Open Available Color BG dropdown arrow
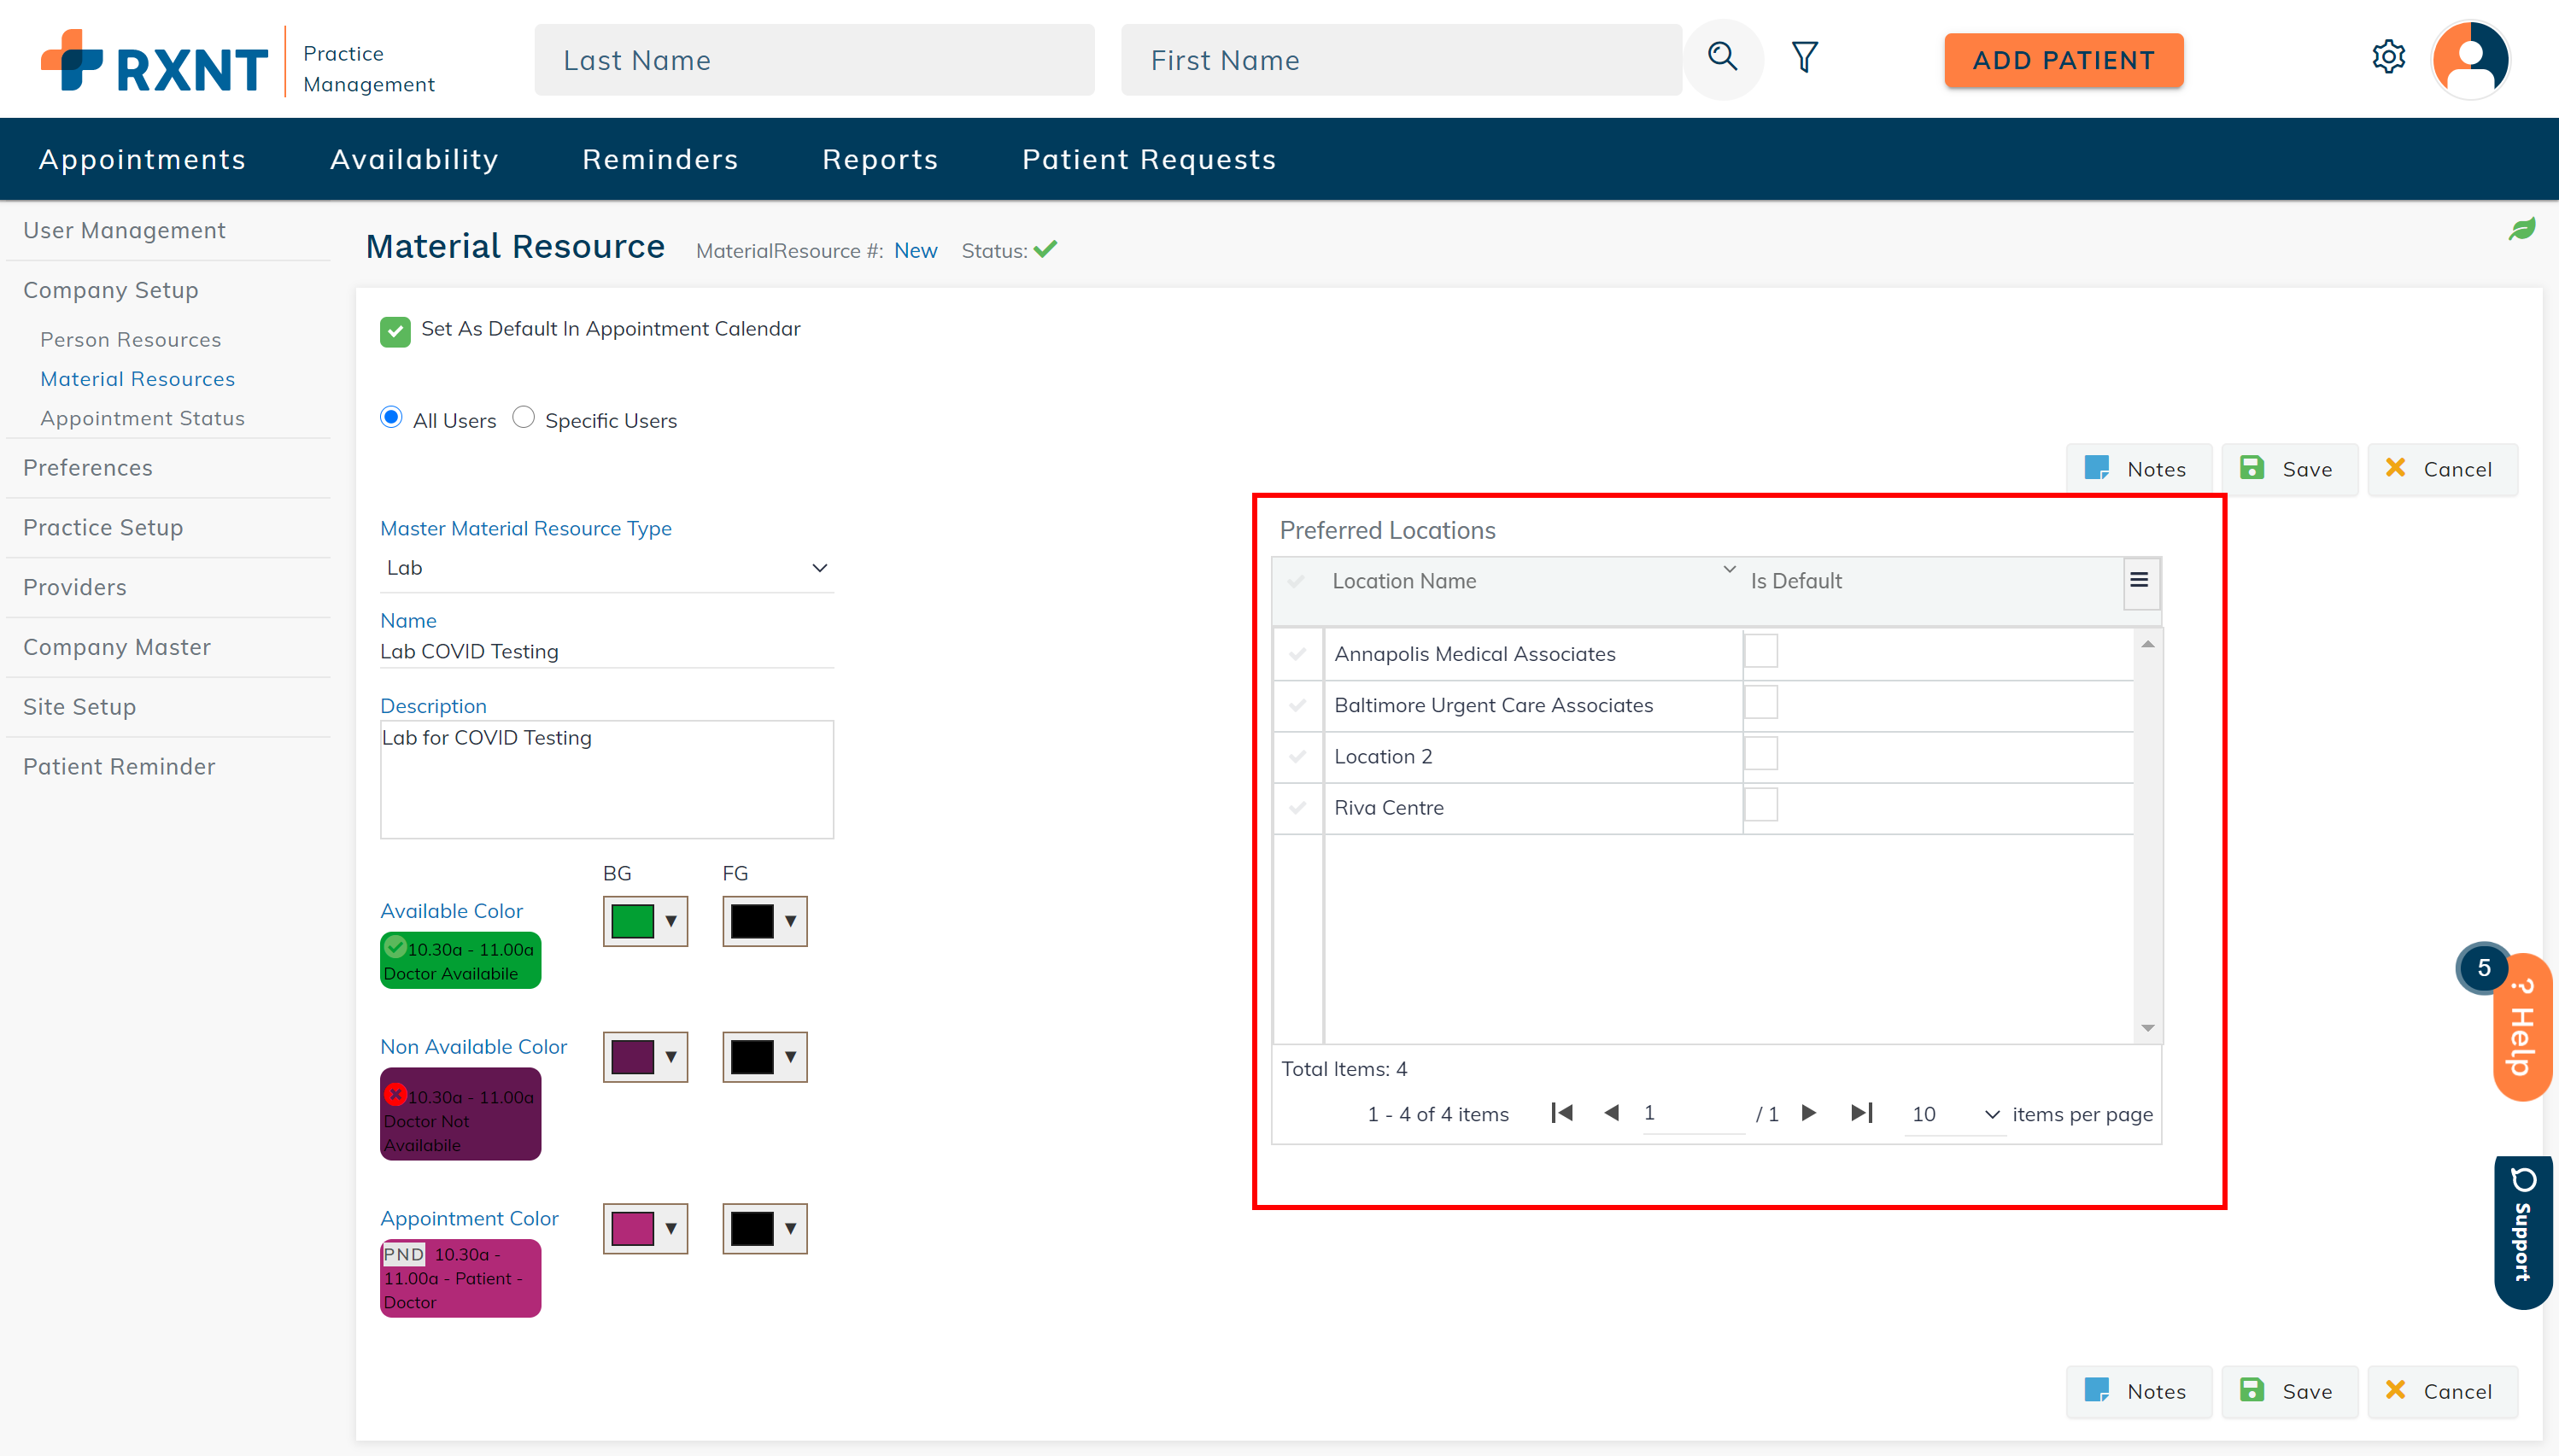The height and width of the screenshot is (1456, 2559). [x=671, y=921]
